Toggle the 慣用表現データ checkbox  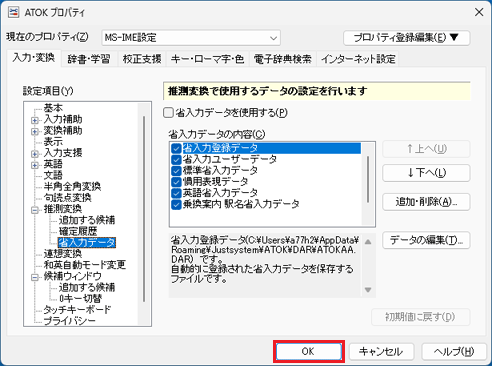click(x=176, y=182)
